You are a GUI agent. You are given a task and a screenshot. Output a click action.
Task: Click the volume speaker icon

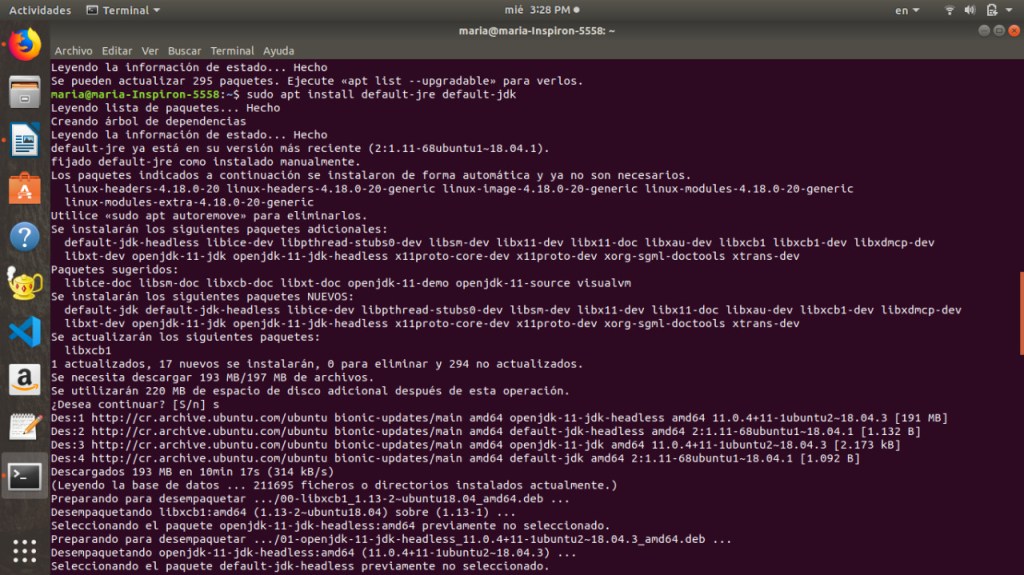[x=969, y=10]
